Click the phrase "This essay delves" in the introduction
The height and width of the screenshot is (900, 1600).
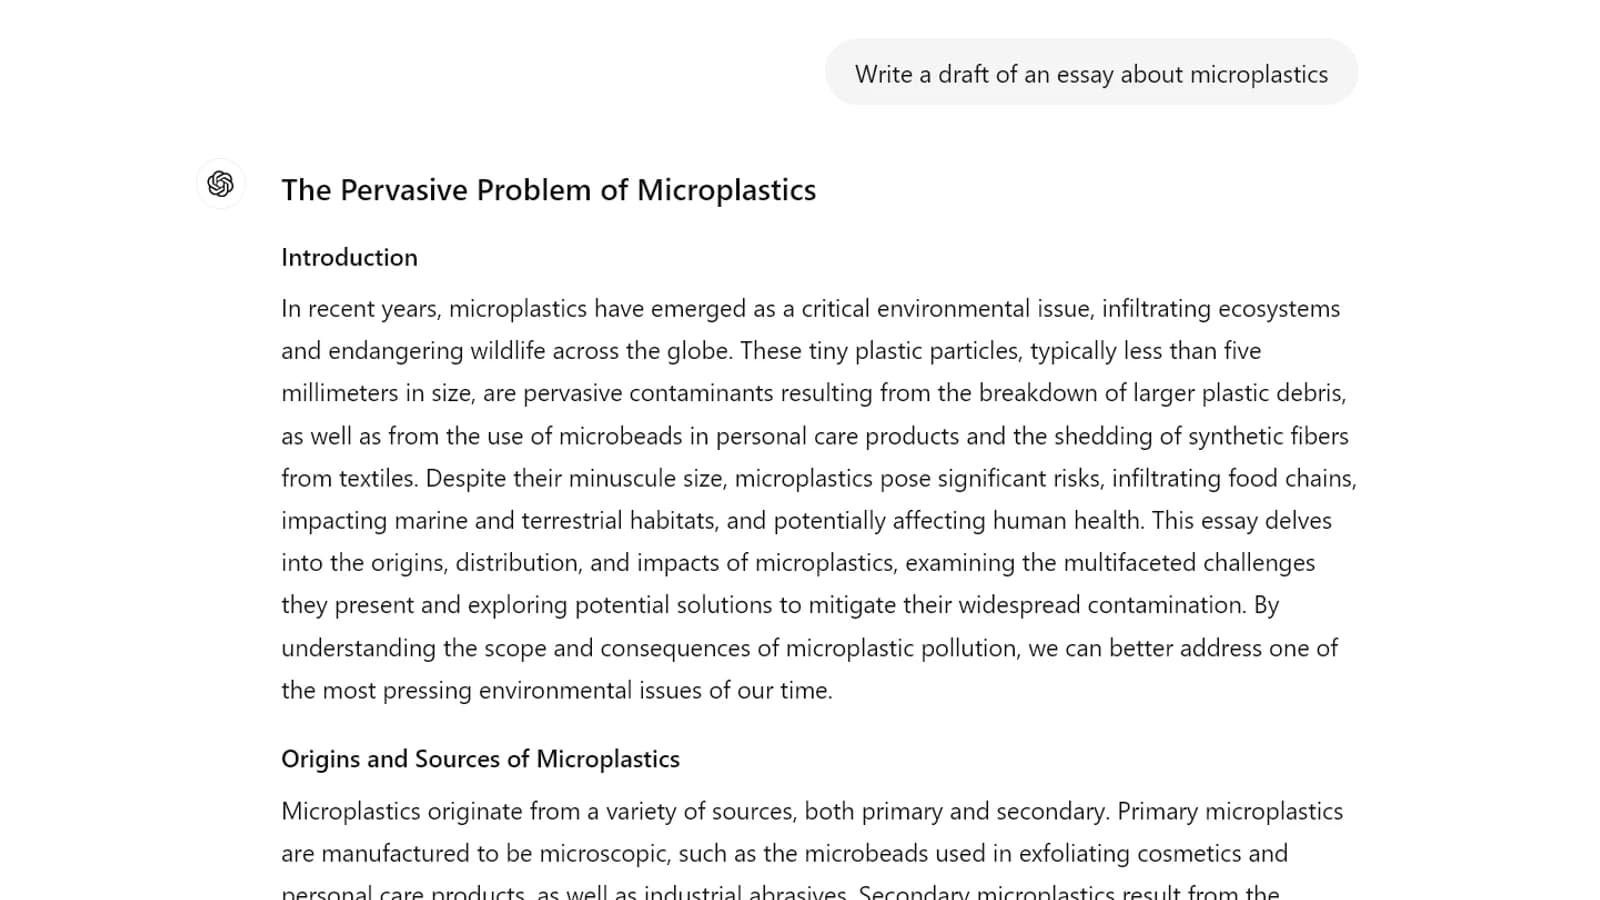coord(1242,521)
